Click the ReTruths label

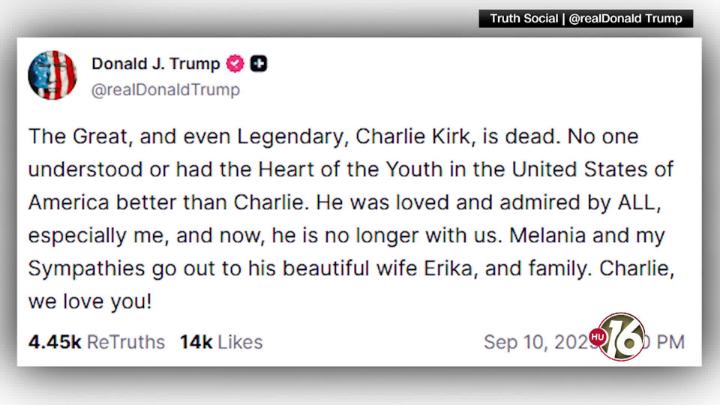click(x=126, y=342)
